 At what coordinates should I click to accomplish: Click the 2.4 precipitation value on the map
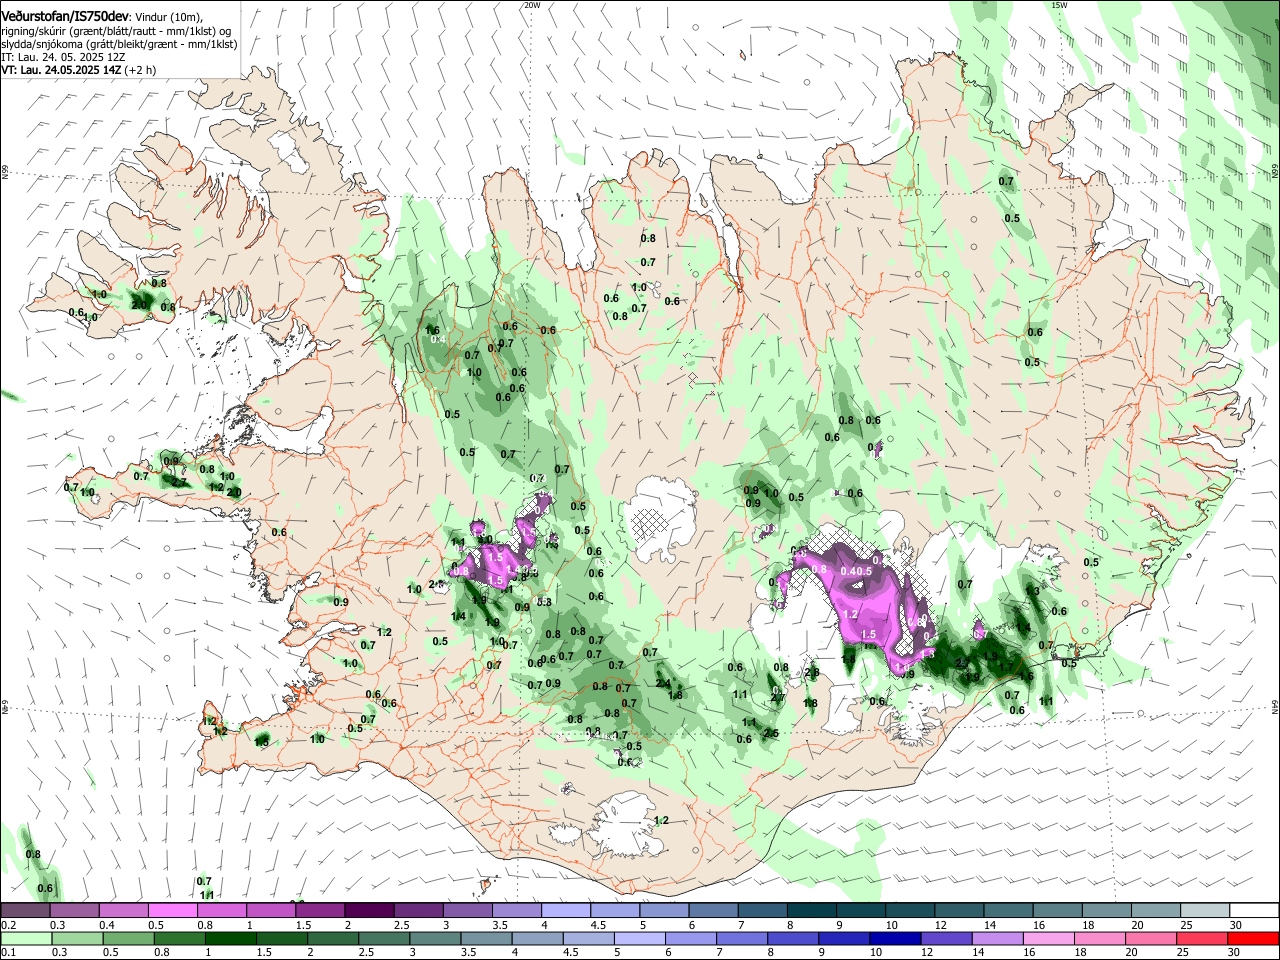click(663, 684)
